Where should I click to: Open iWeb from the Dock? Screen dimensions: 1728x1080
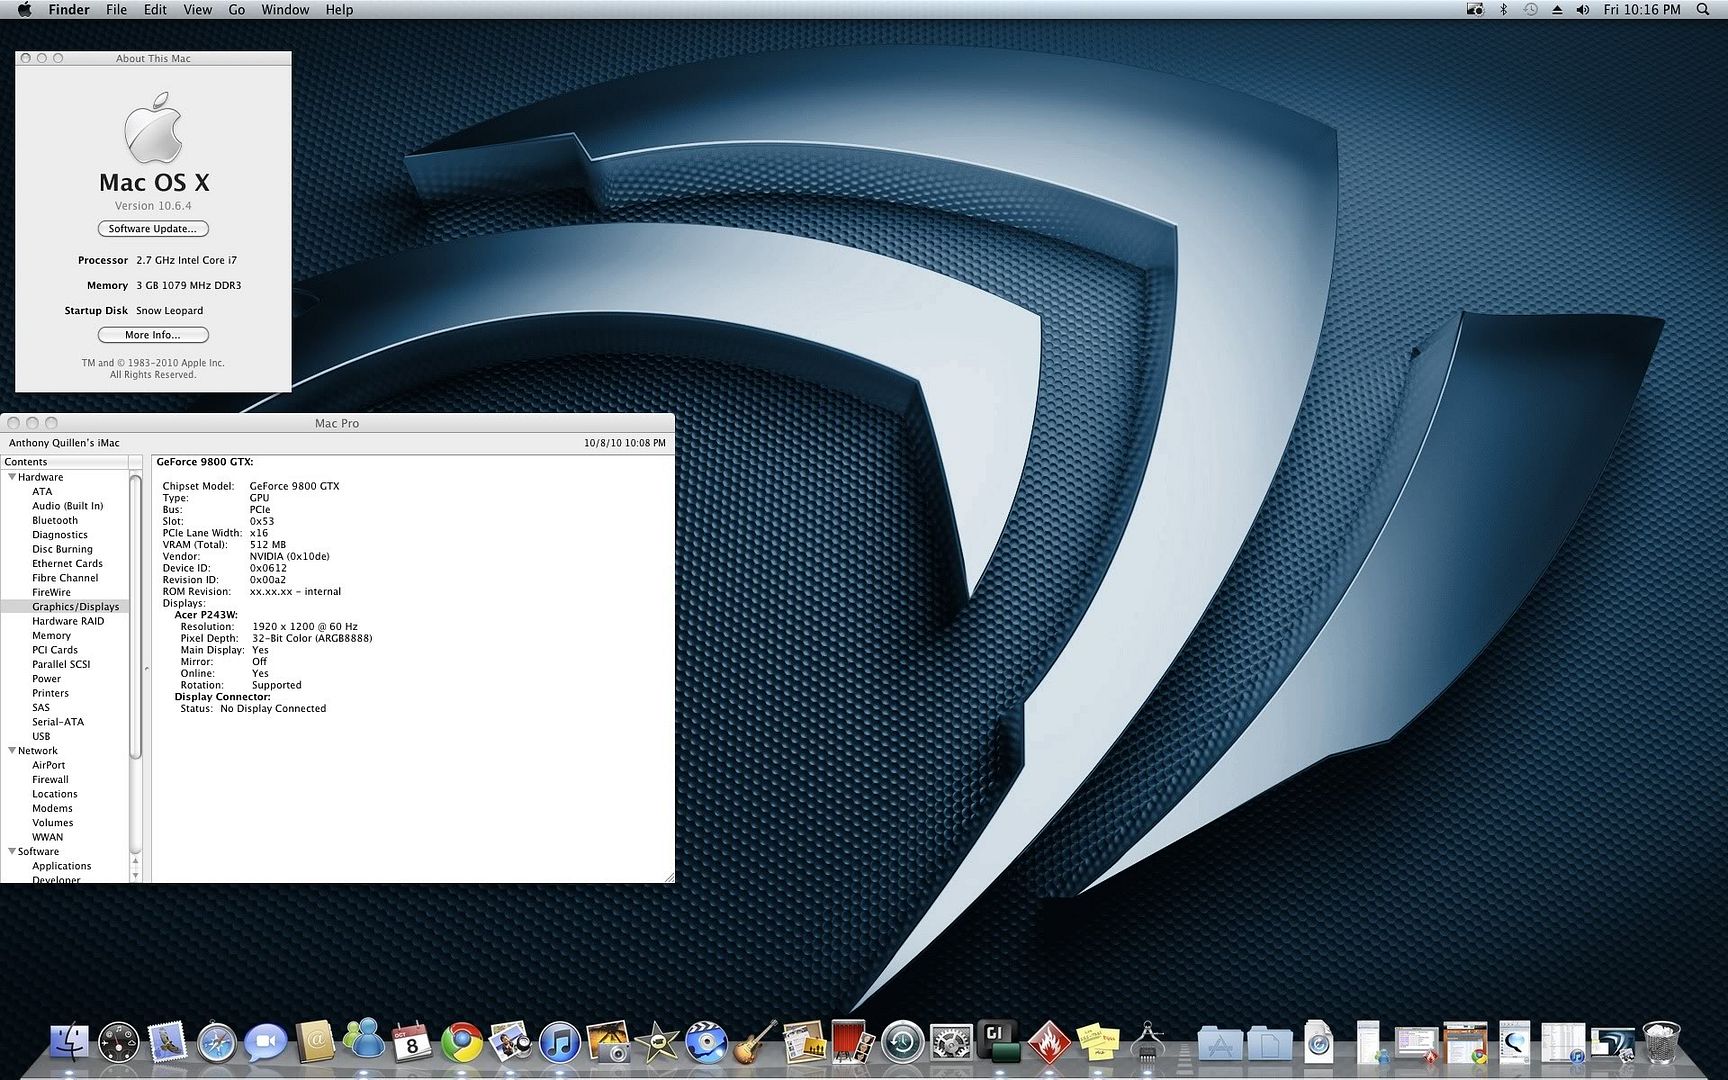[804, 1043]
